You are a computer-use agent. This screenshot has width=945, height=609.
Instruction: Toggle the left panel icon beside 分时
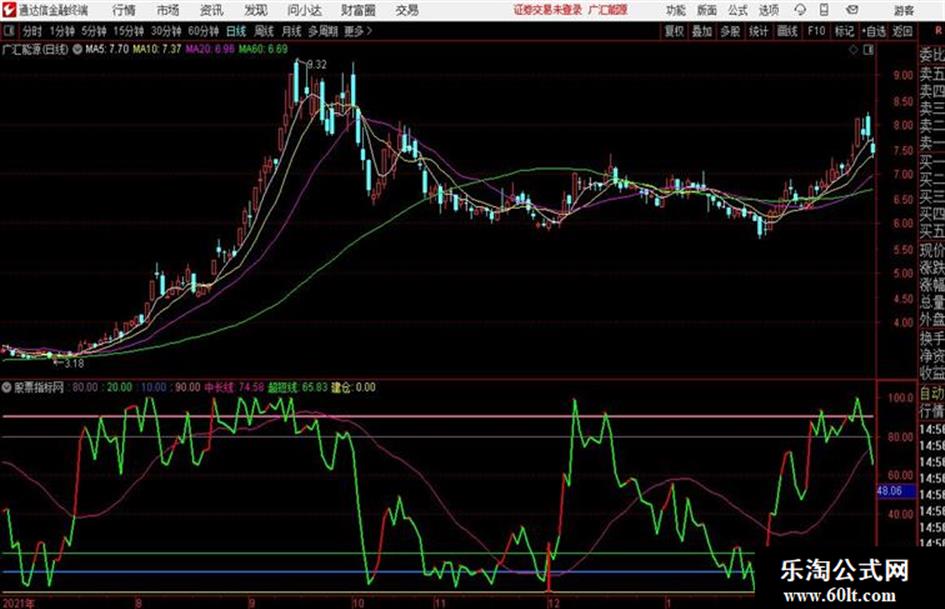tap(8, 31)
